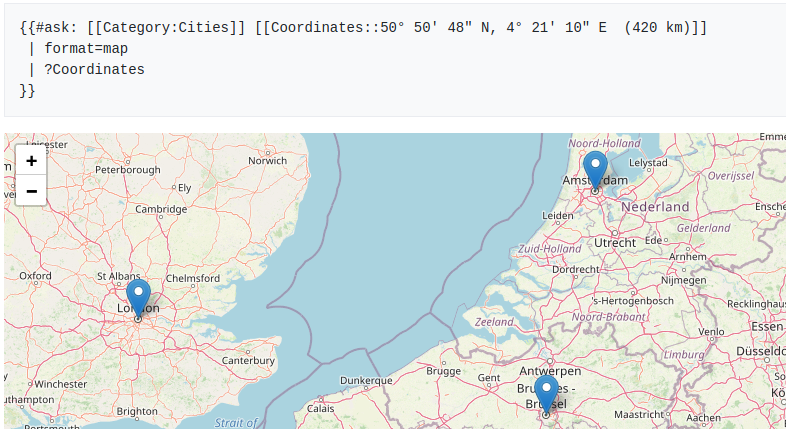Viewport: 786px width, 429px height.
Task: Zoom out with the map minus button
Action: (31, 190)
